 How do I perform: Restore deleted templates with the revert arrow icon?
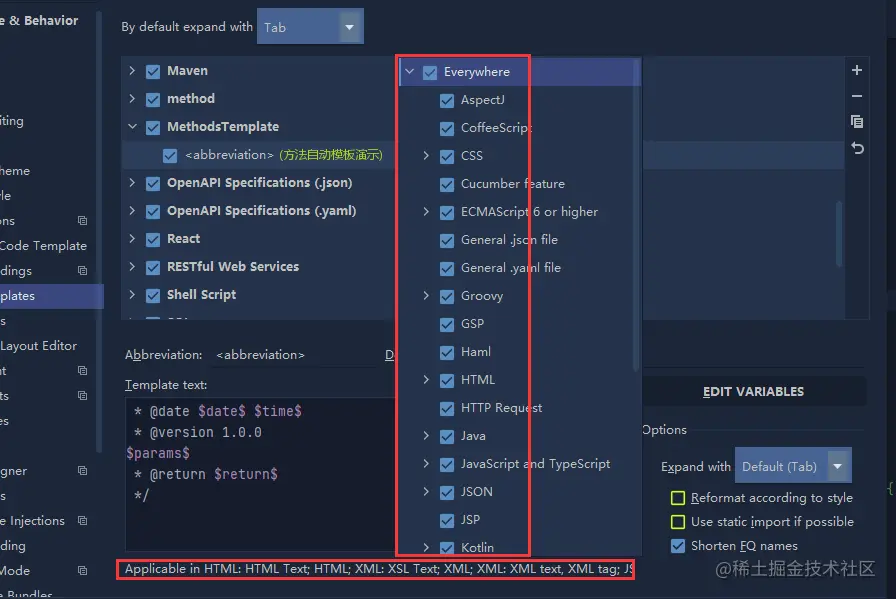click(857, 148)
